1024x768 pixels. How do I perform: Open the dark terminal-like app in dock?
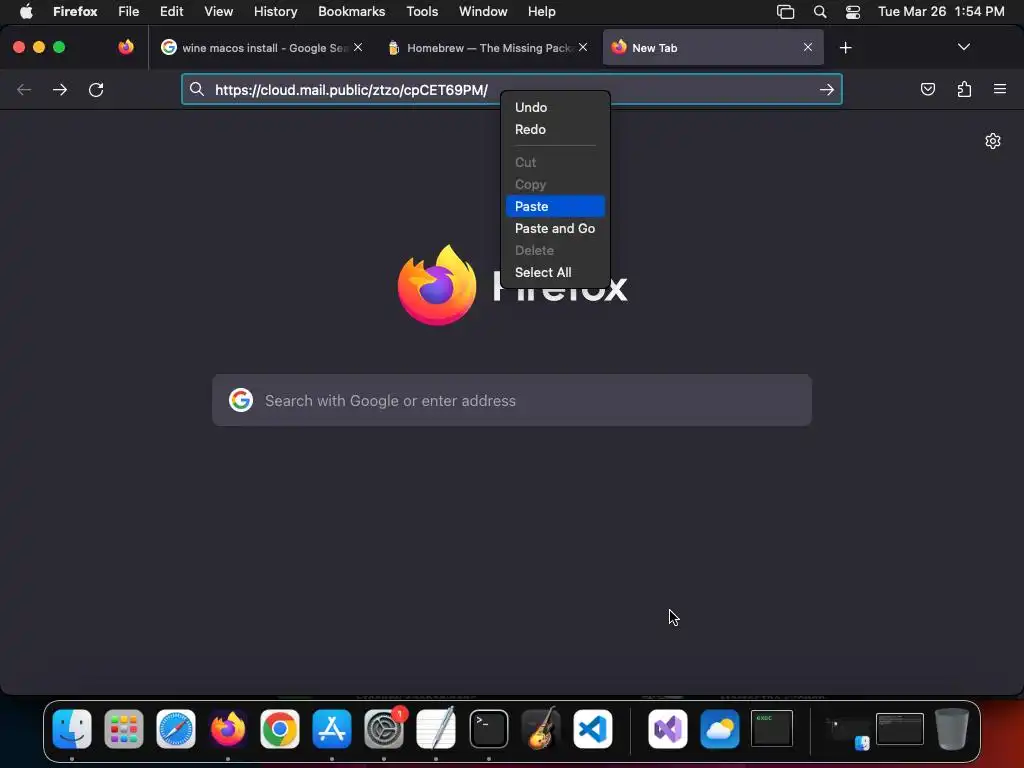(x=772, y=729)
